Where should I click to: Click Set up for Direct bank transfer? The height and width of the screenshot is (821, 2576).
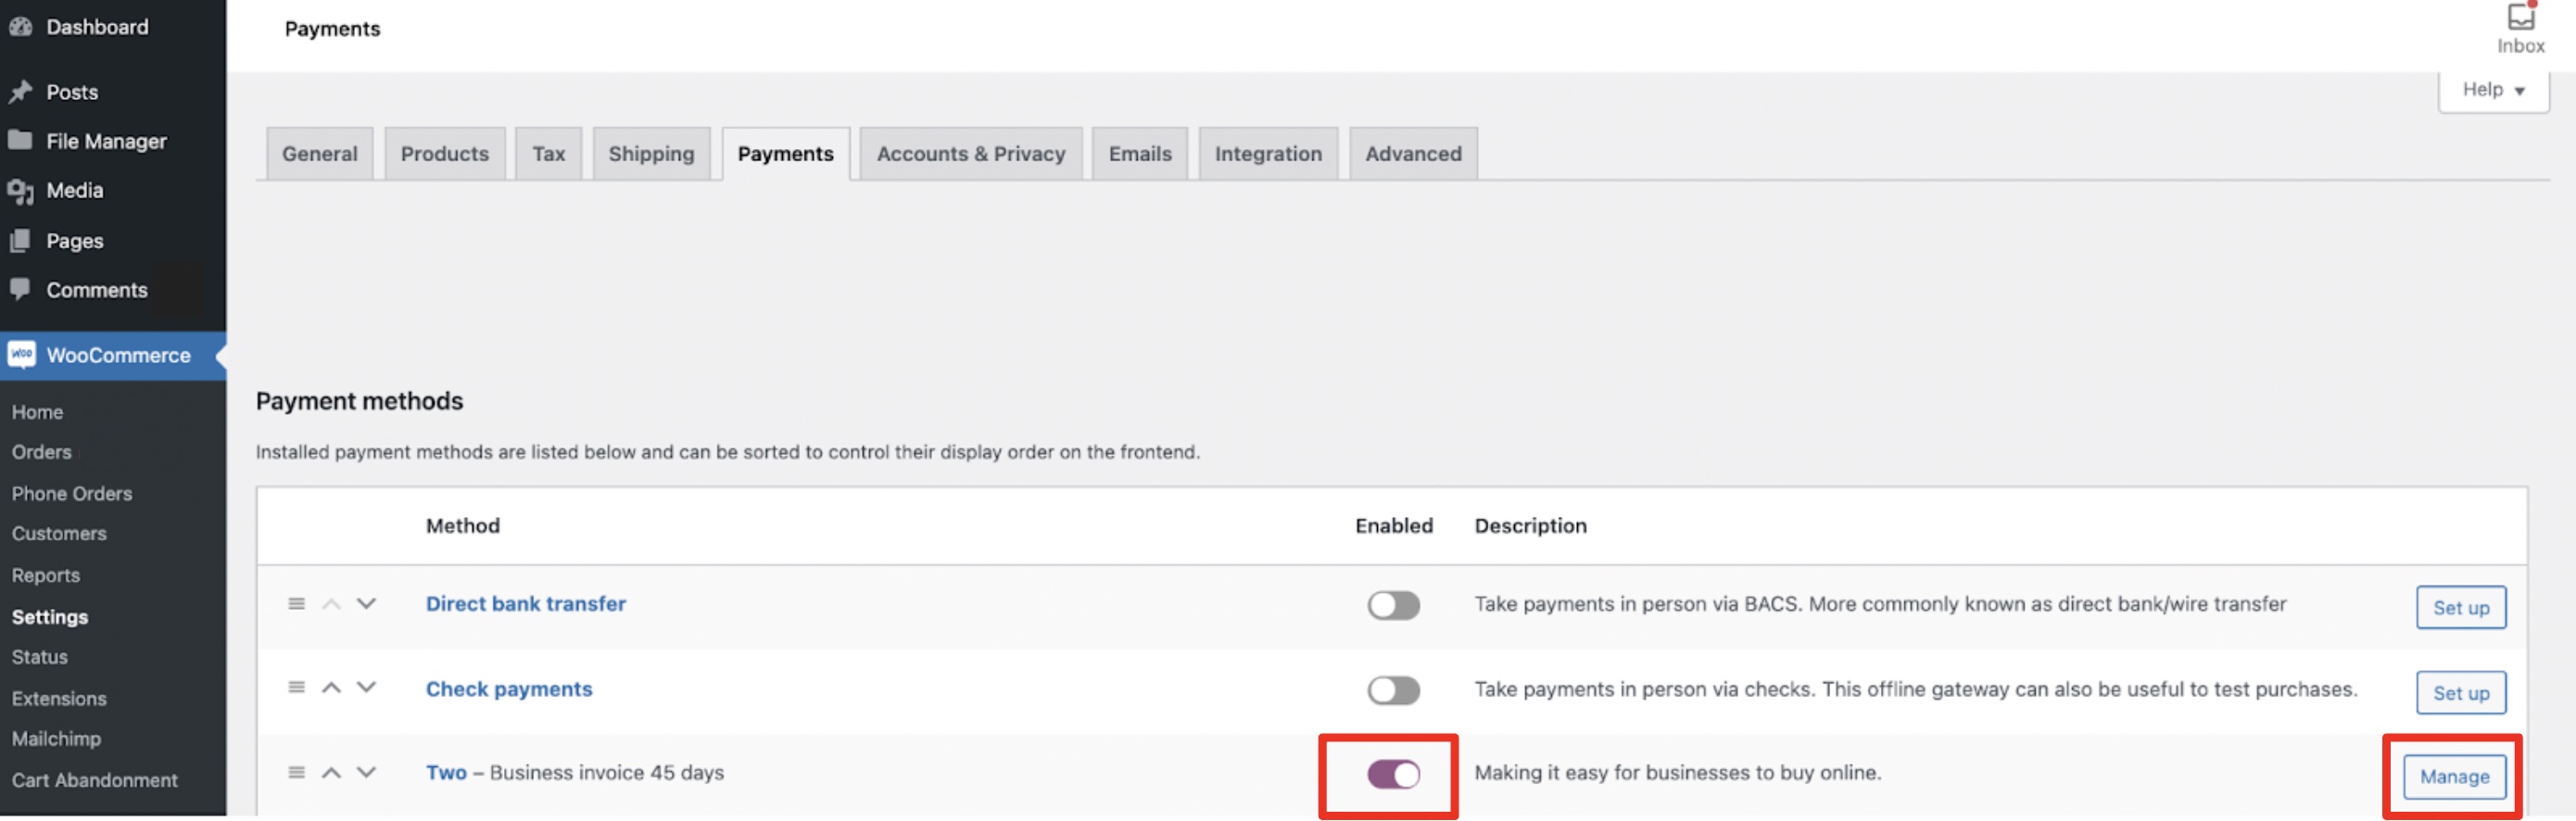pyautogui.click(x=2460, y=608)
